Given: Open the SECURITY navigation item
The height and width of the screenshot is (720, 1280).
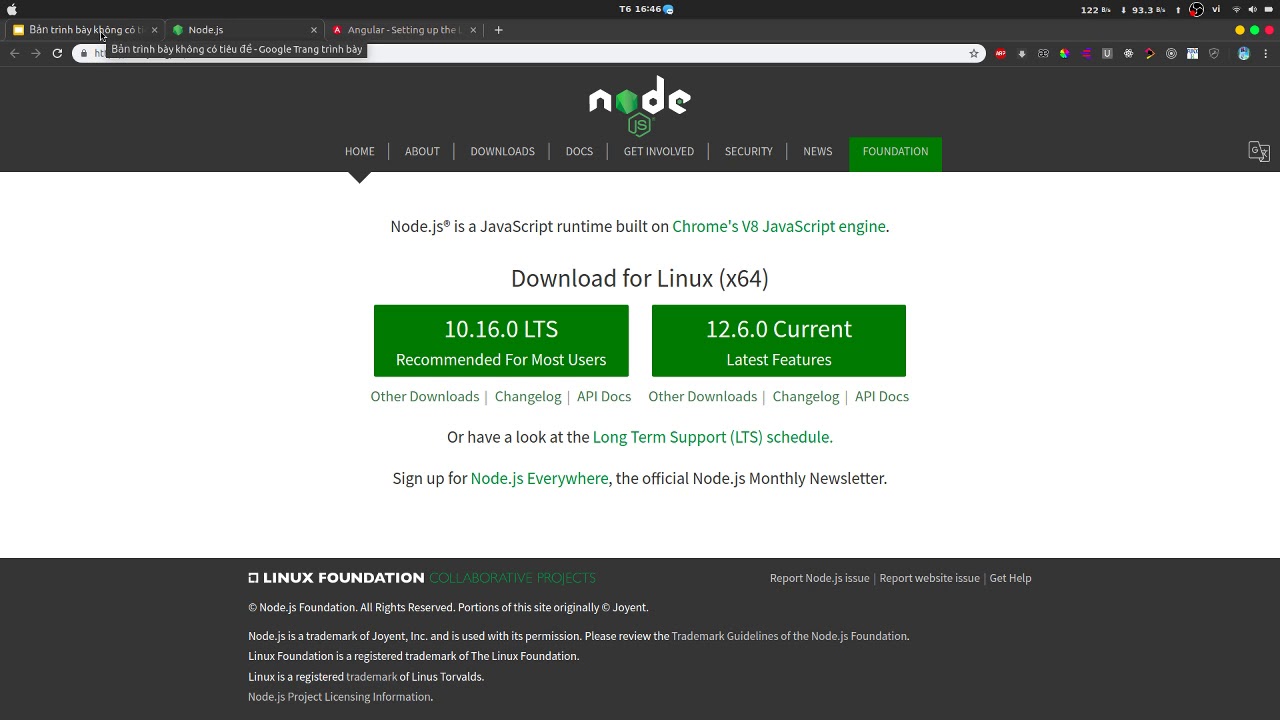Looking at the screenshot, I should pyautogui.click(x=749, y=151).
